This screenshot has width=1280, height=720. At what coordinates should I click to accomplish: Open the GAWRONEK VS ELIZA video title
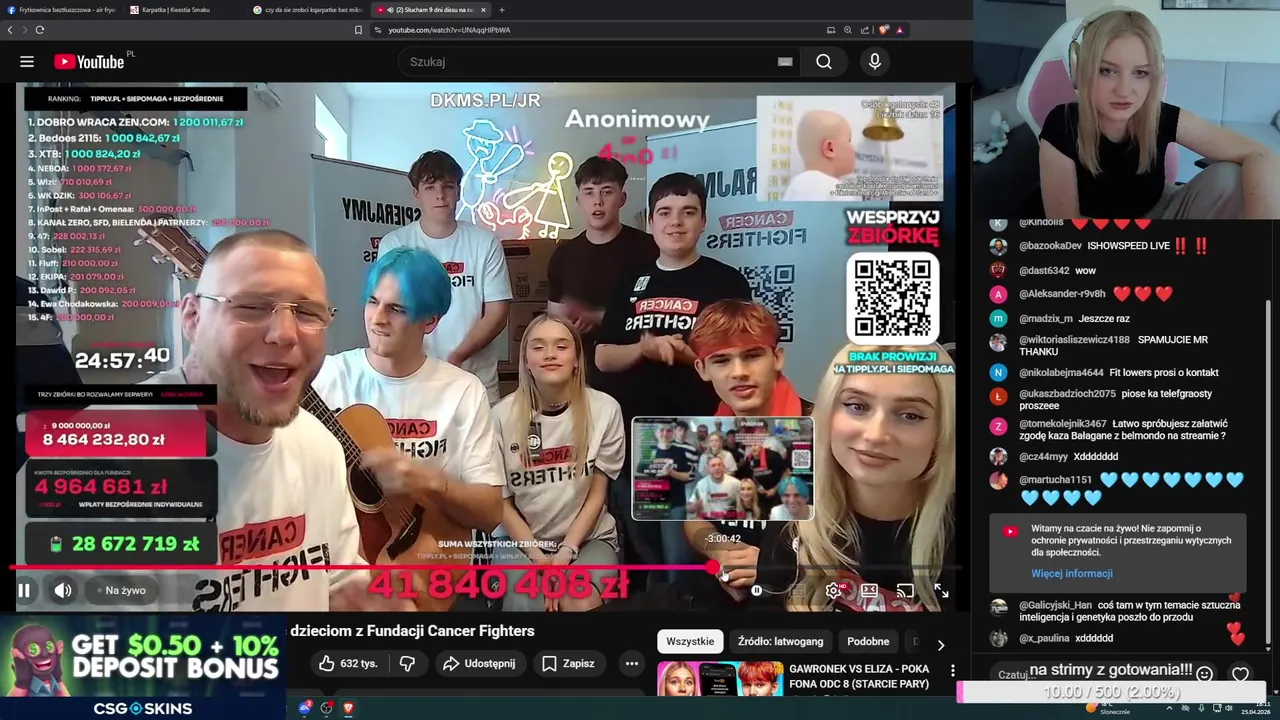859,676
